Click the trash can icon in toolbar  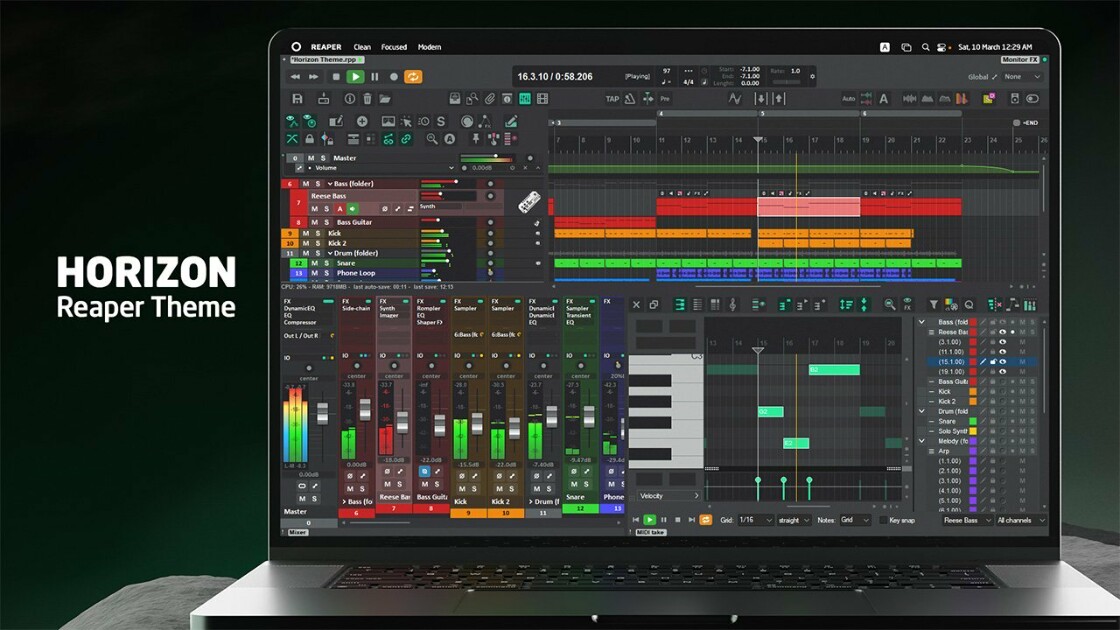[367, 99]
